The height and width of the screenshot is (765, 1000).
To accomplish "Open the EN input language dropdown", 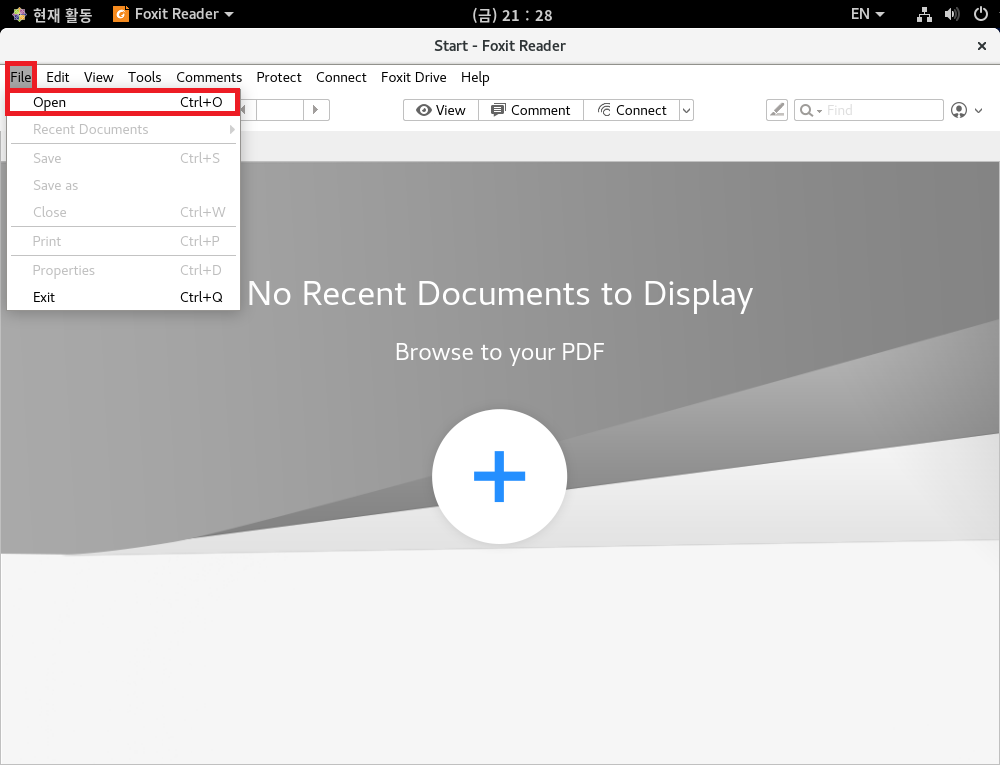I will [867, 14].
